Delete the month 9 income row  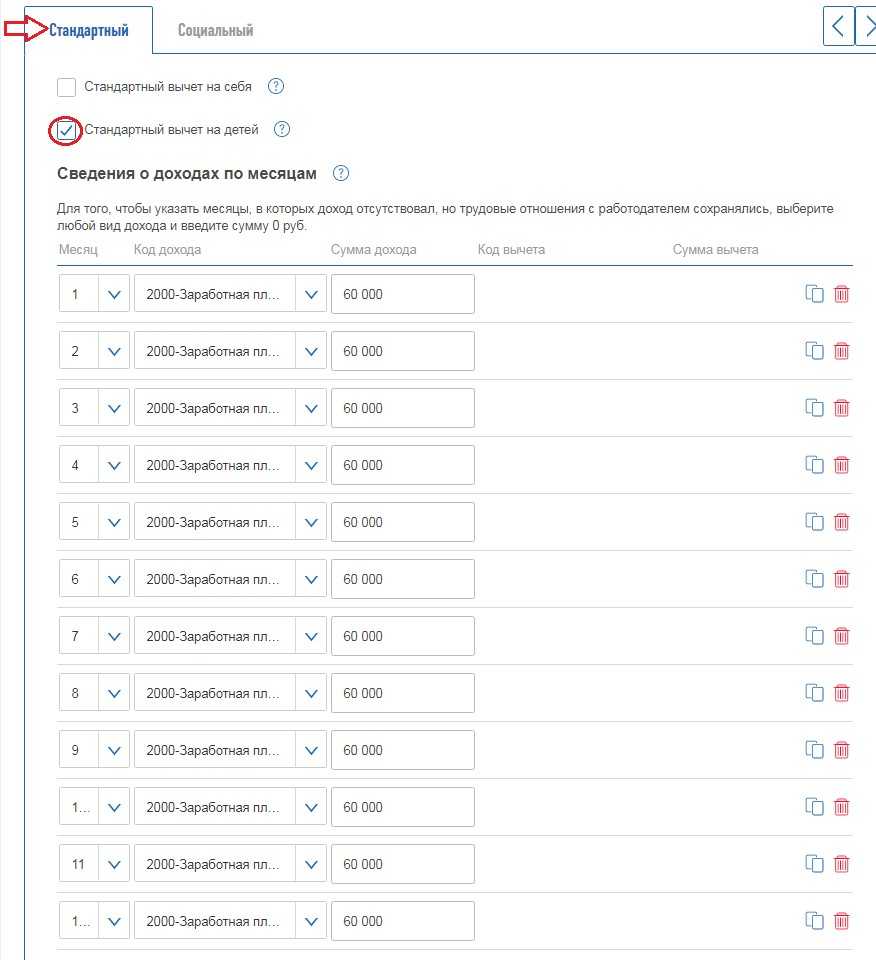point(842,750)
